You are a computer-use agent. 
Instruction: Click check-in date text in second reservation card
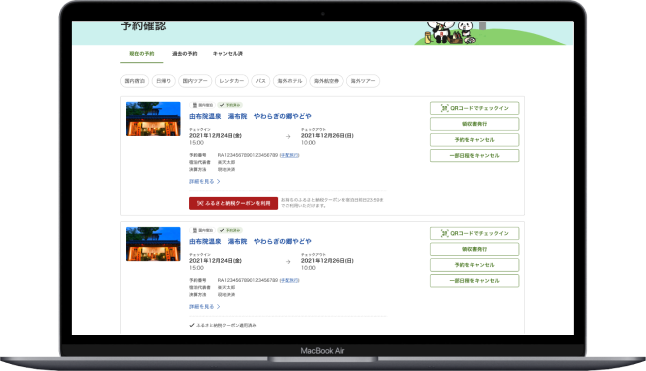[x=215, y=261]
